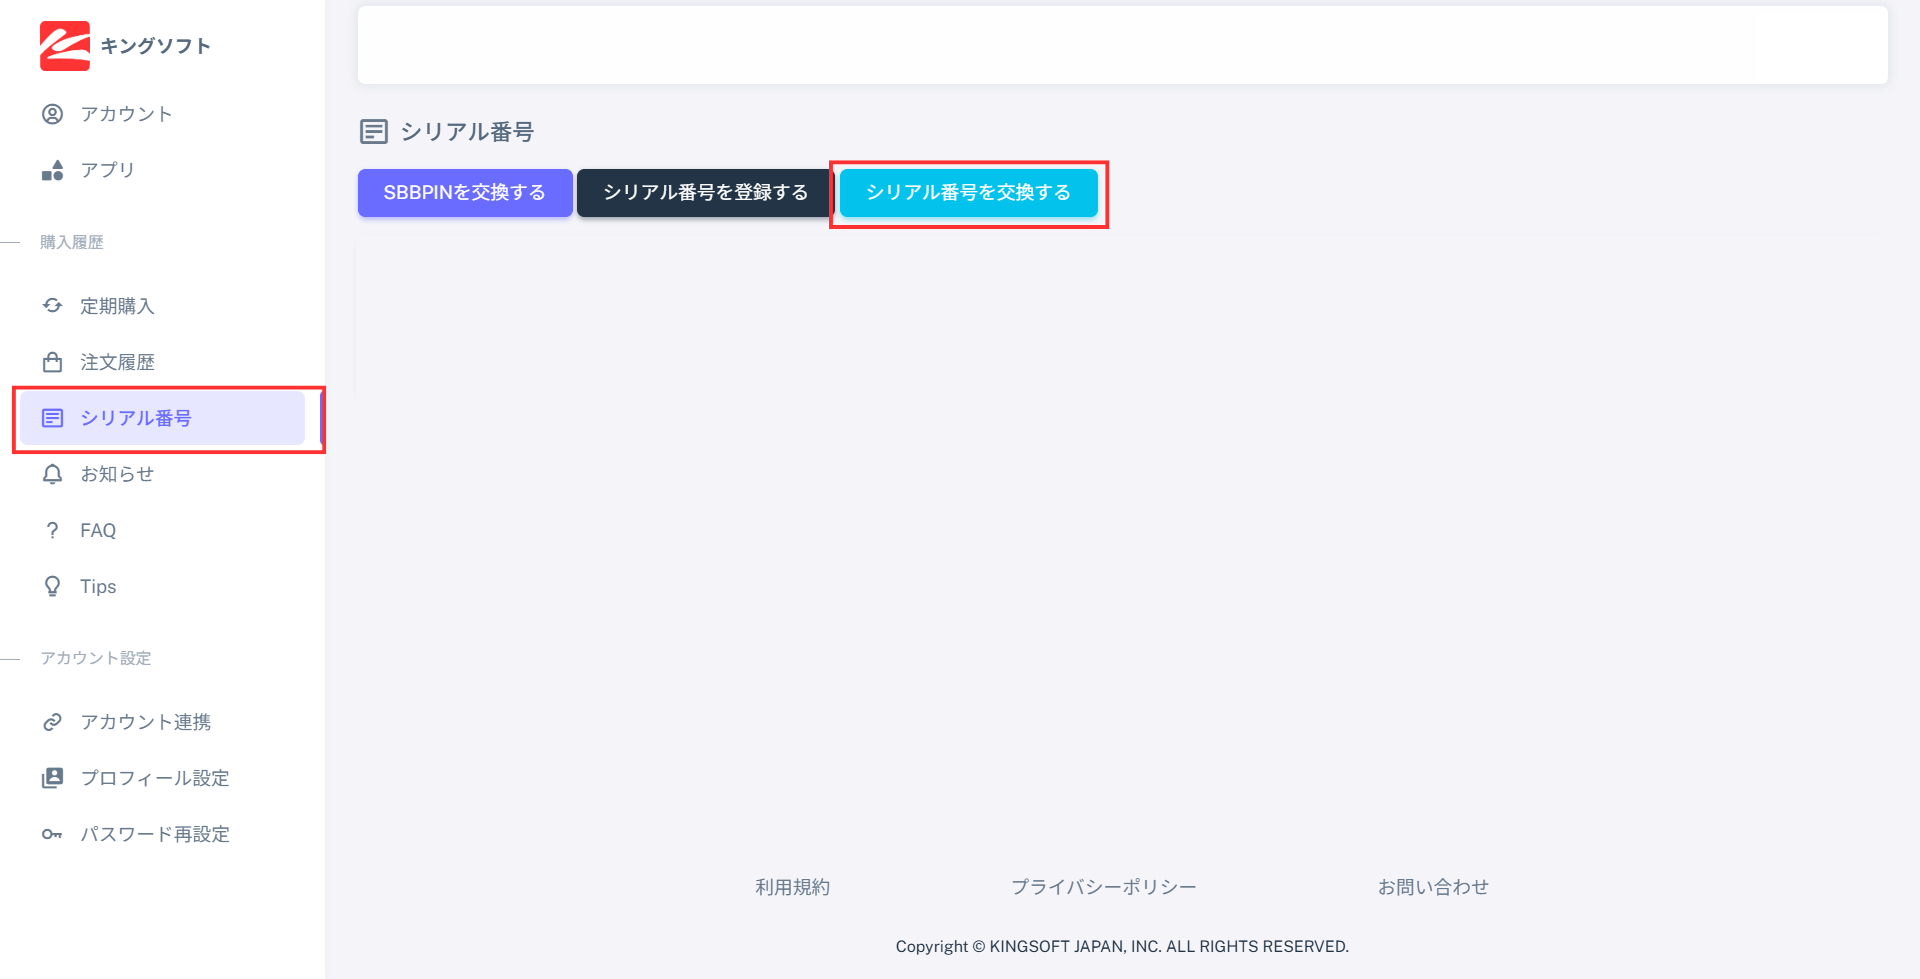Open the お問い合わせ footer link
Image resolution: width=1920 pixels, height=979 pixels.
(x=1433, y=887)
